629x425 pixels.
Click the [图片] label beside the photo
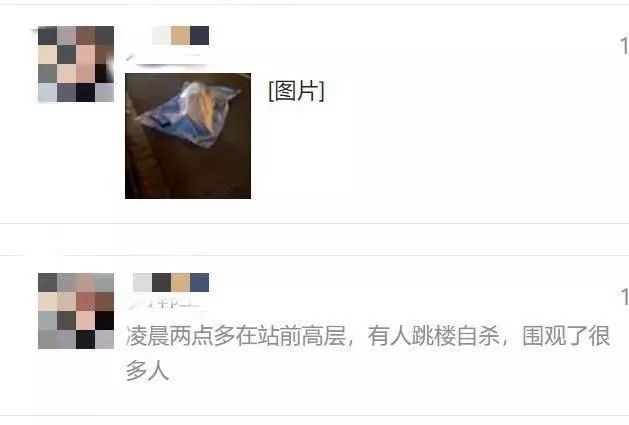[296, 91]
